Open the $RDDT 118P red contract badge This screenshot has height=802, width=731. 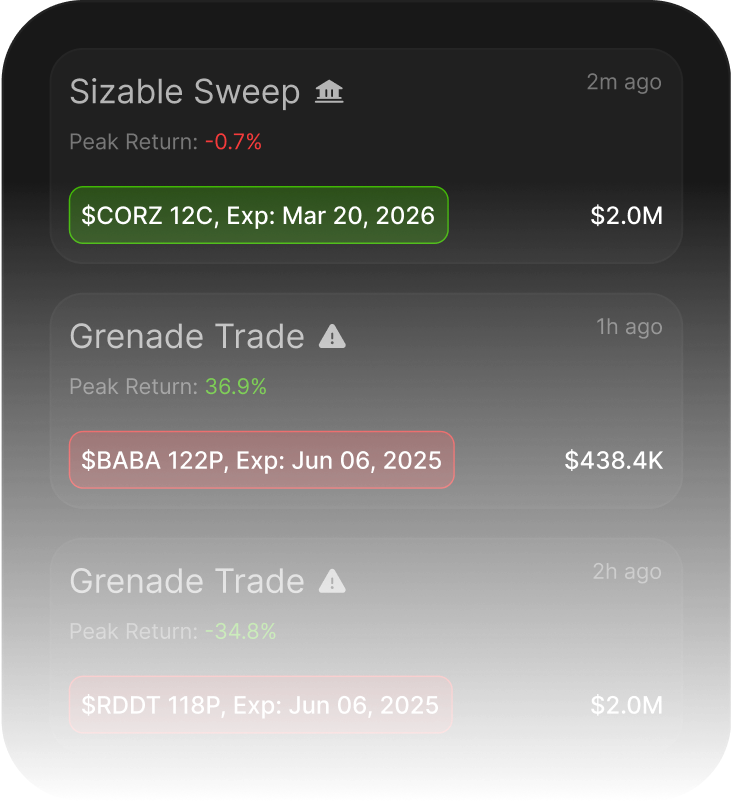(260, 705)
